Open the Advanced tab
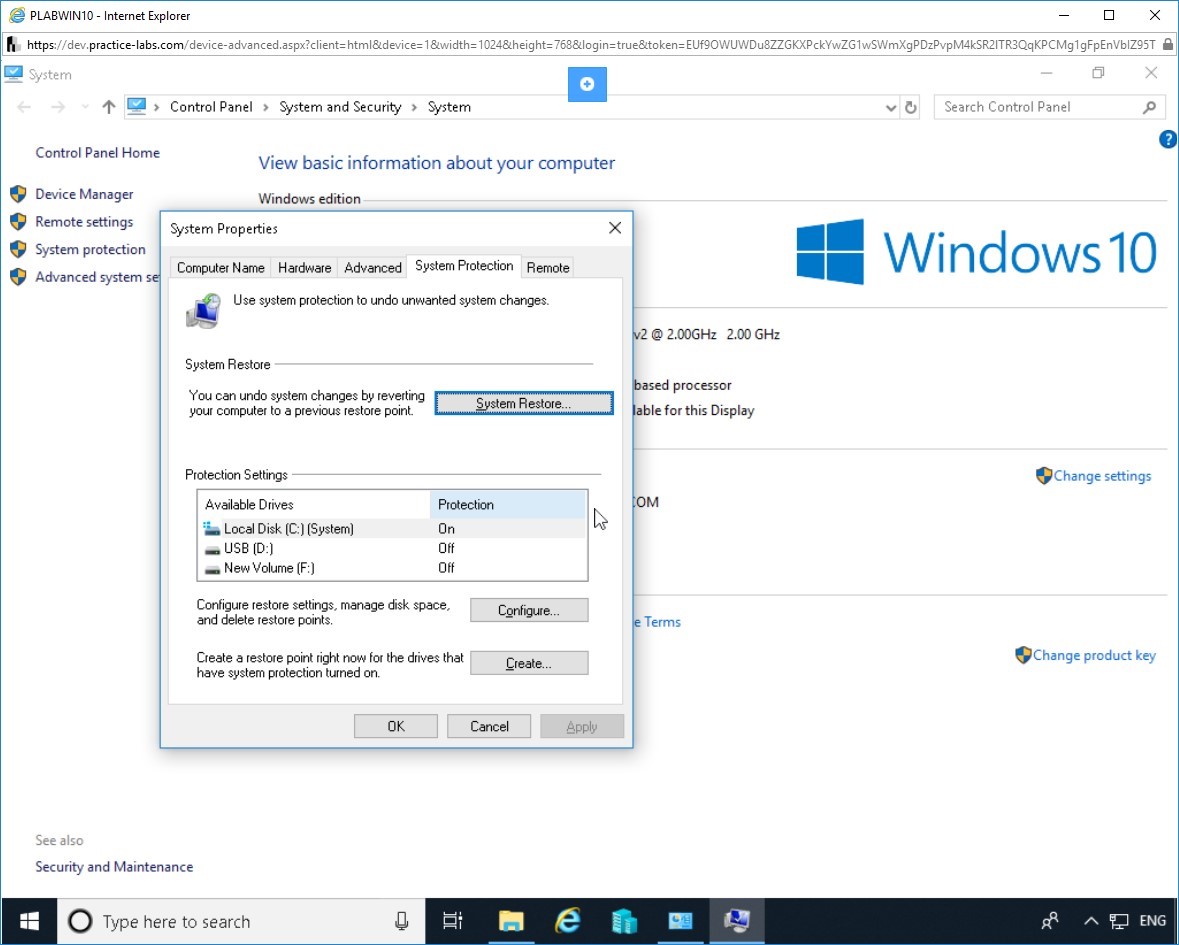1179x945 pixels. click(372, 268)
